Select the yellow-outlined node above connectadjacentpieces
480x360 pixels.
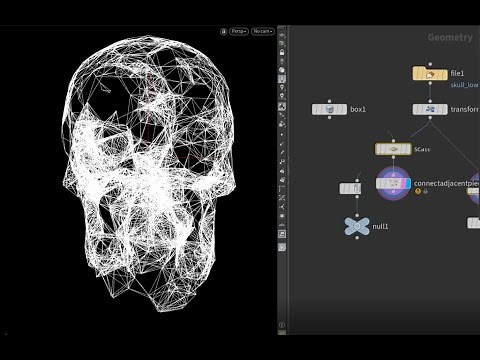point(393,149)
